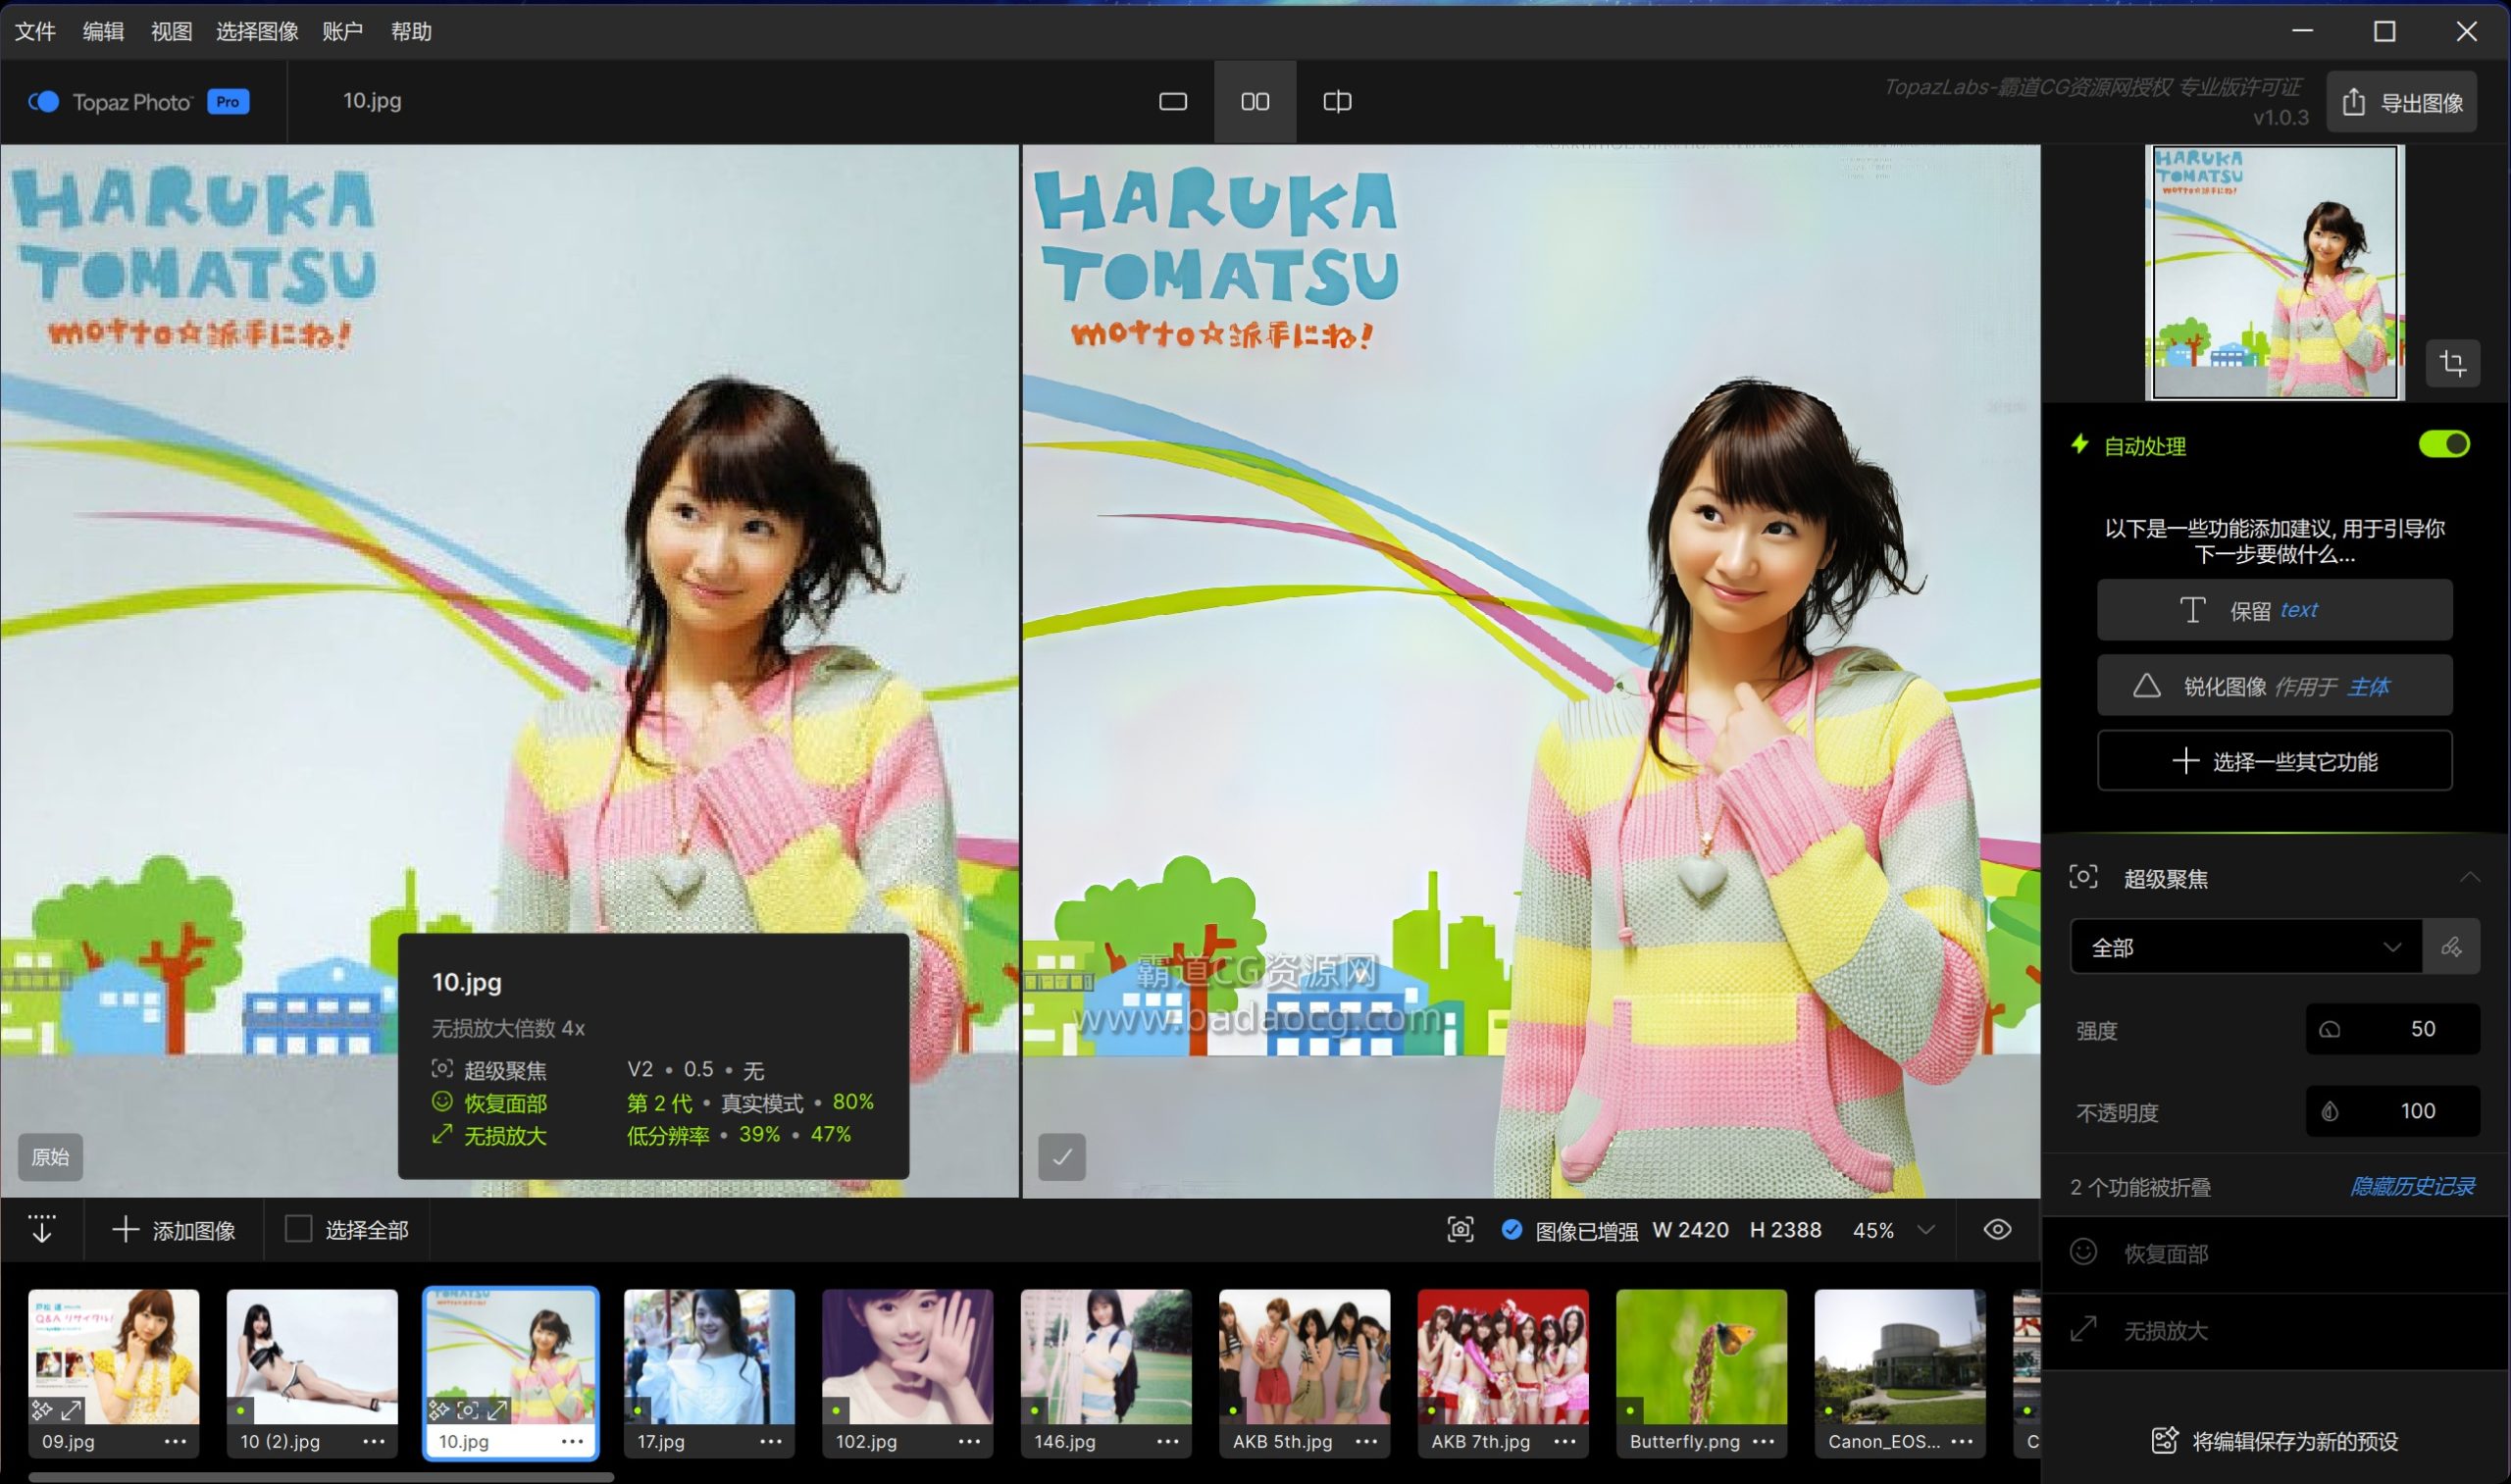Click the crop tool icon
This screenshot has width=2511, height=1484.
tap(2452, 363)
